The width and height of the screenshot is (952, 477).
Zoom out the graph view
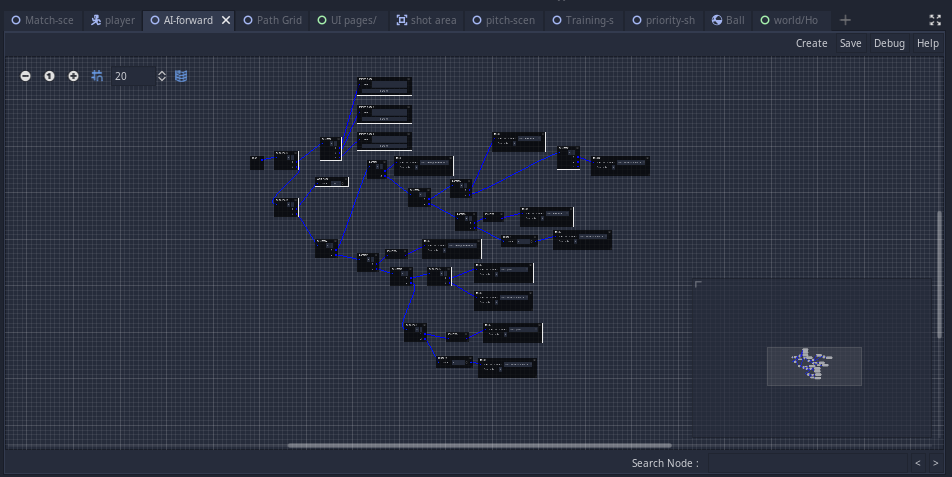tap(26, 76)
